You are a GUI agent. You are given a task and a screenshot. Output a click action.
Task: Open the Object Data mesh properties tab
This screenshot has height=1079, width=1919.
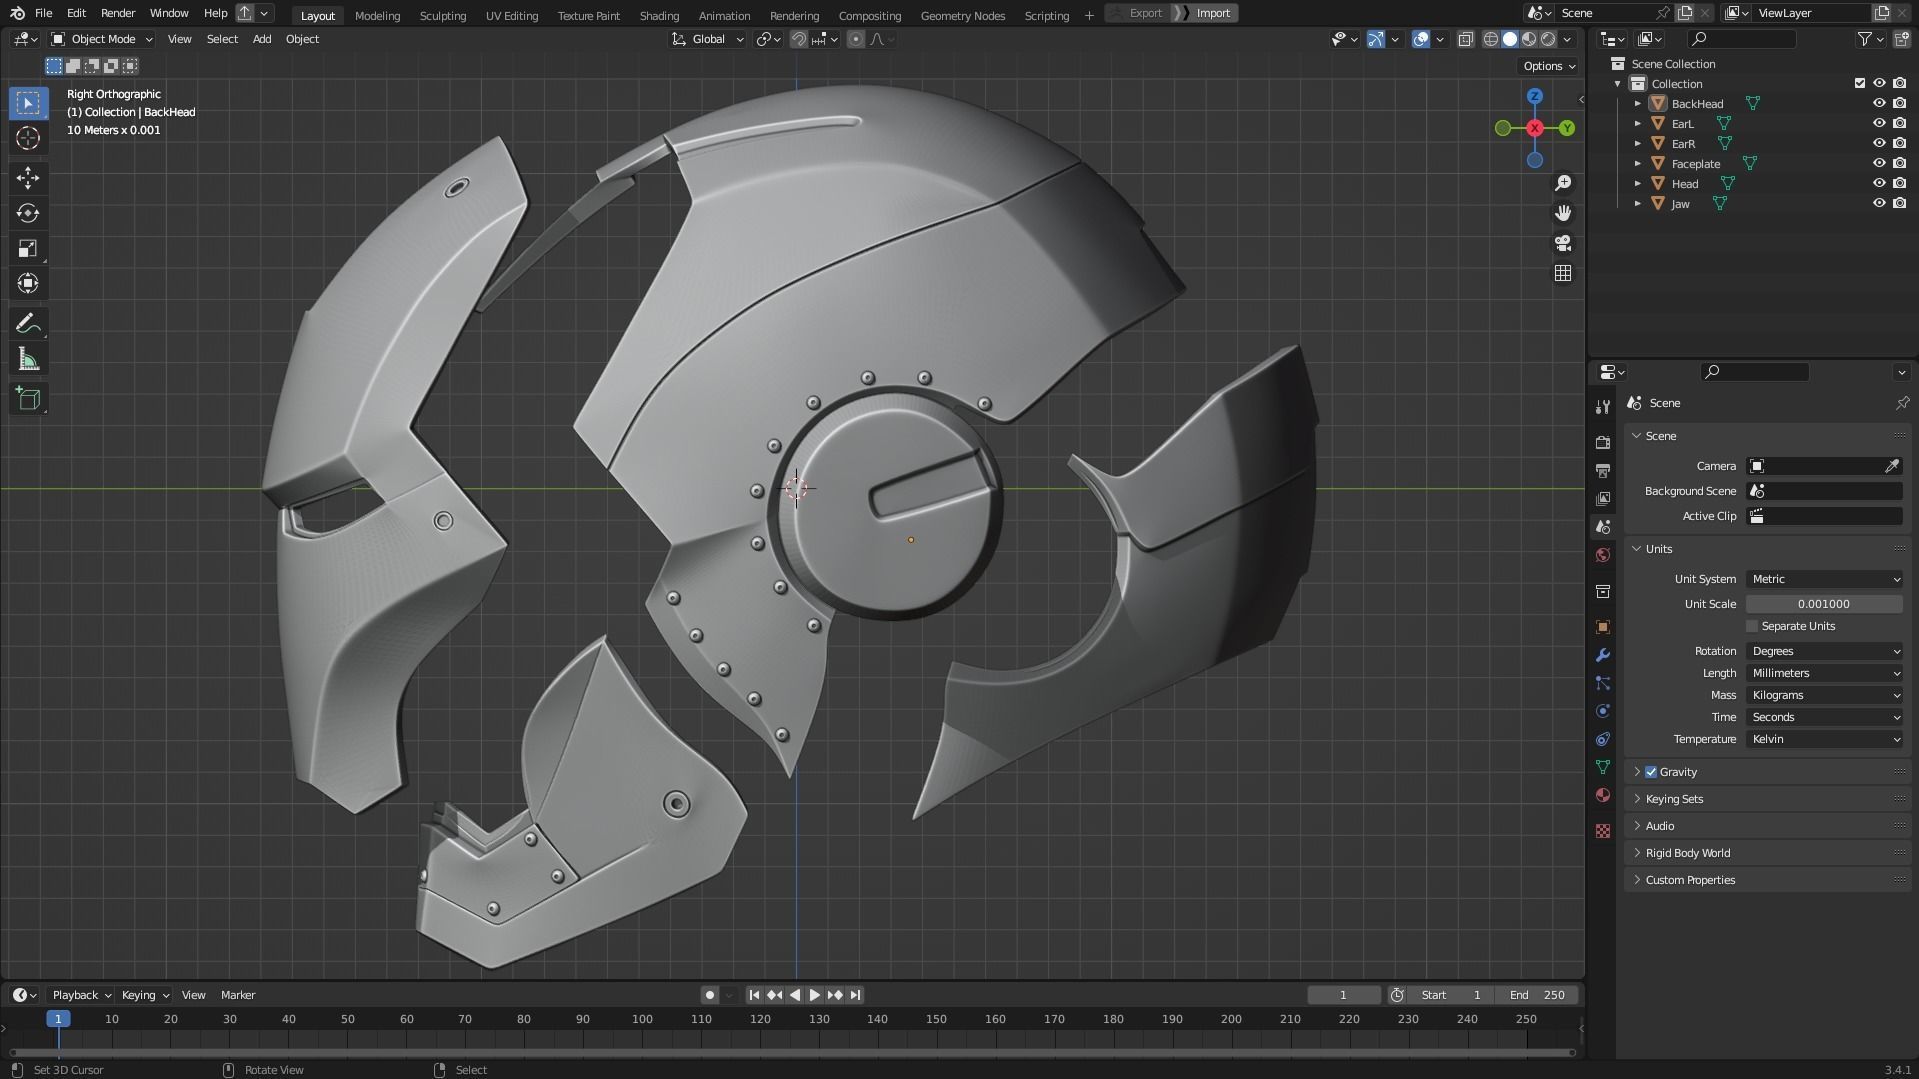coord(1603,767)
